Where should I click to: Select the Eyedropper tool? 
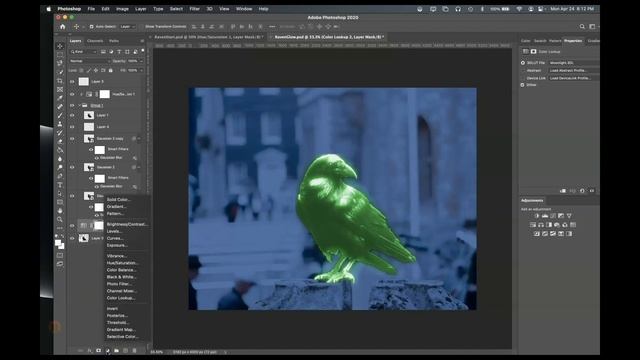click(x=60, y=98)
